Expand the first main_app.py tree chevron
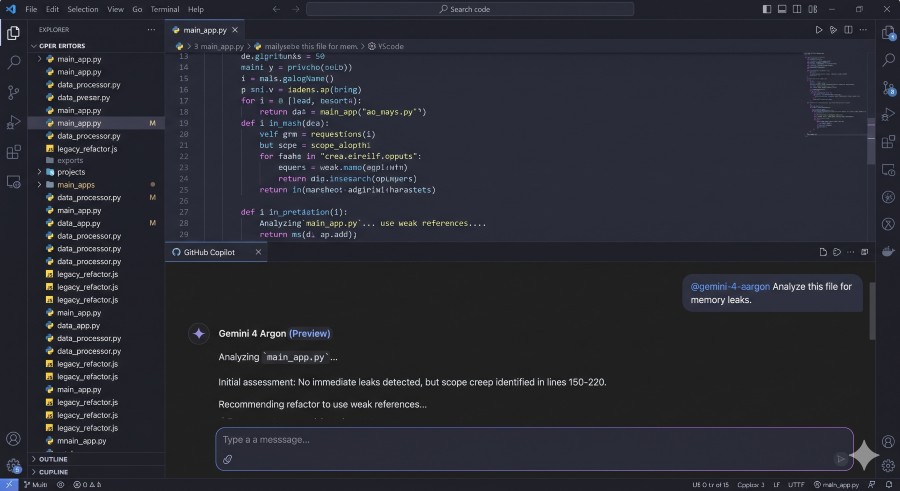The image size is (900, 491). 40,59
